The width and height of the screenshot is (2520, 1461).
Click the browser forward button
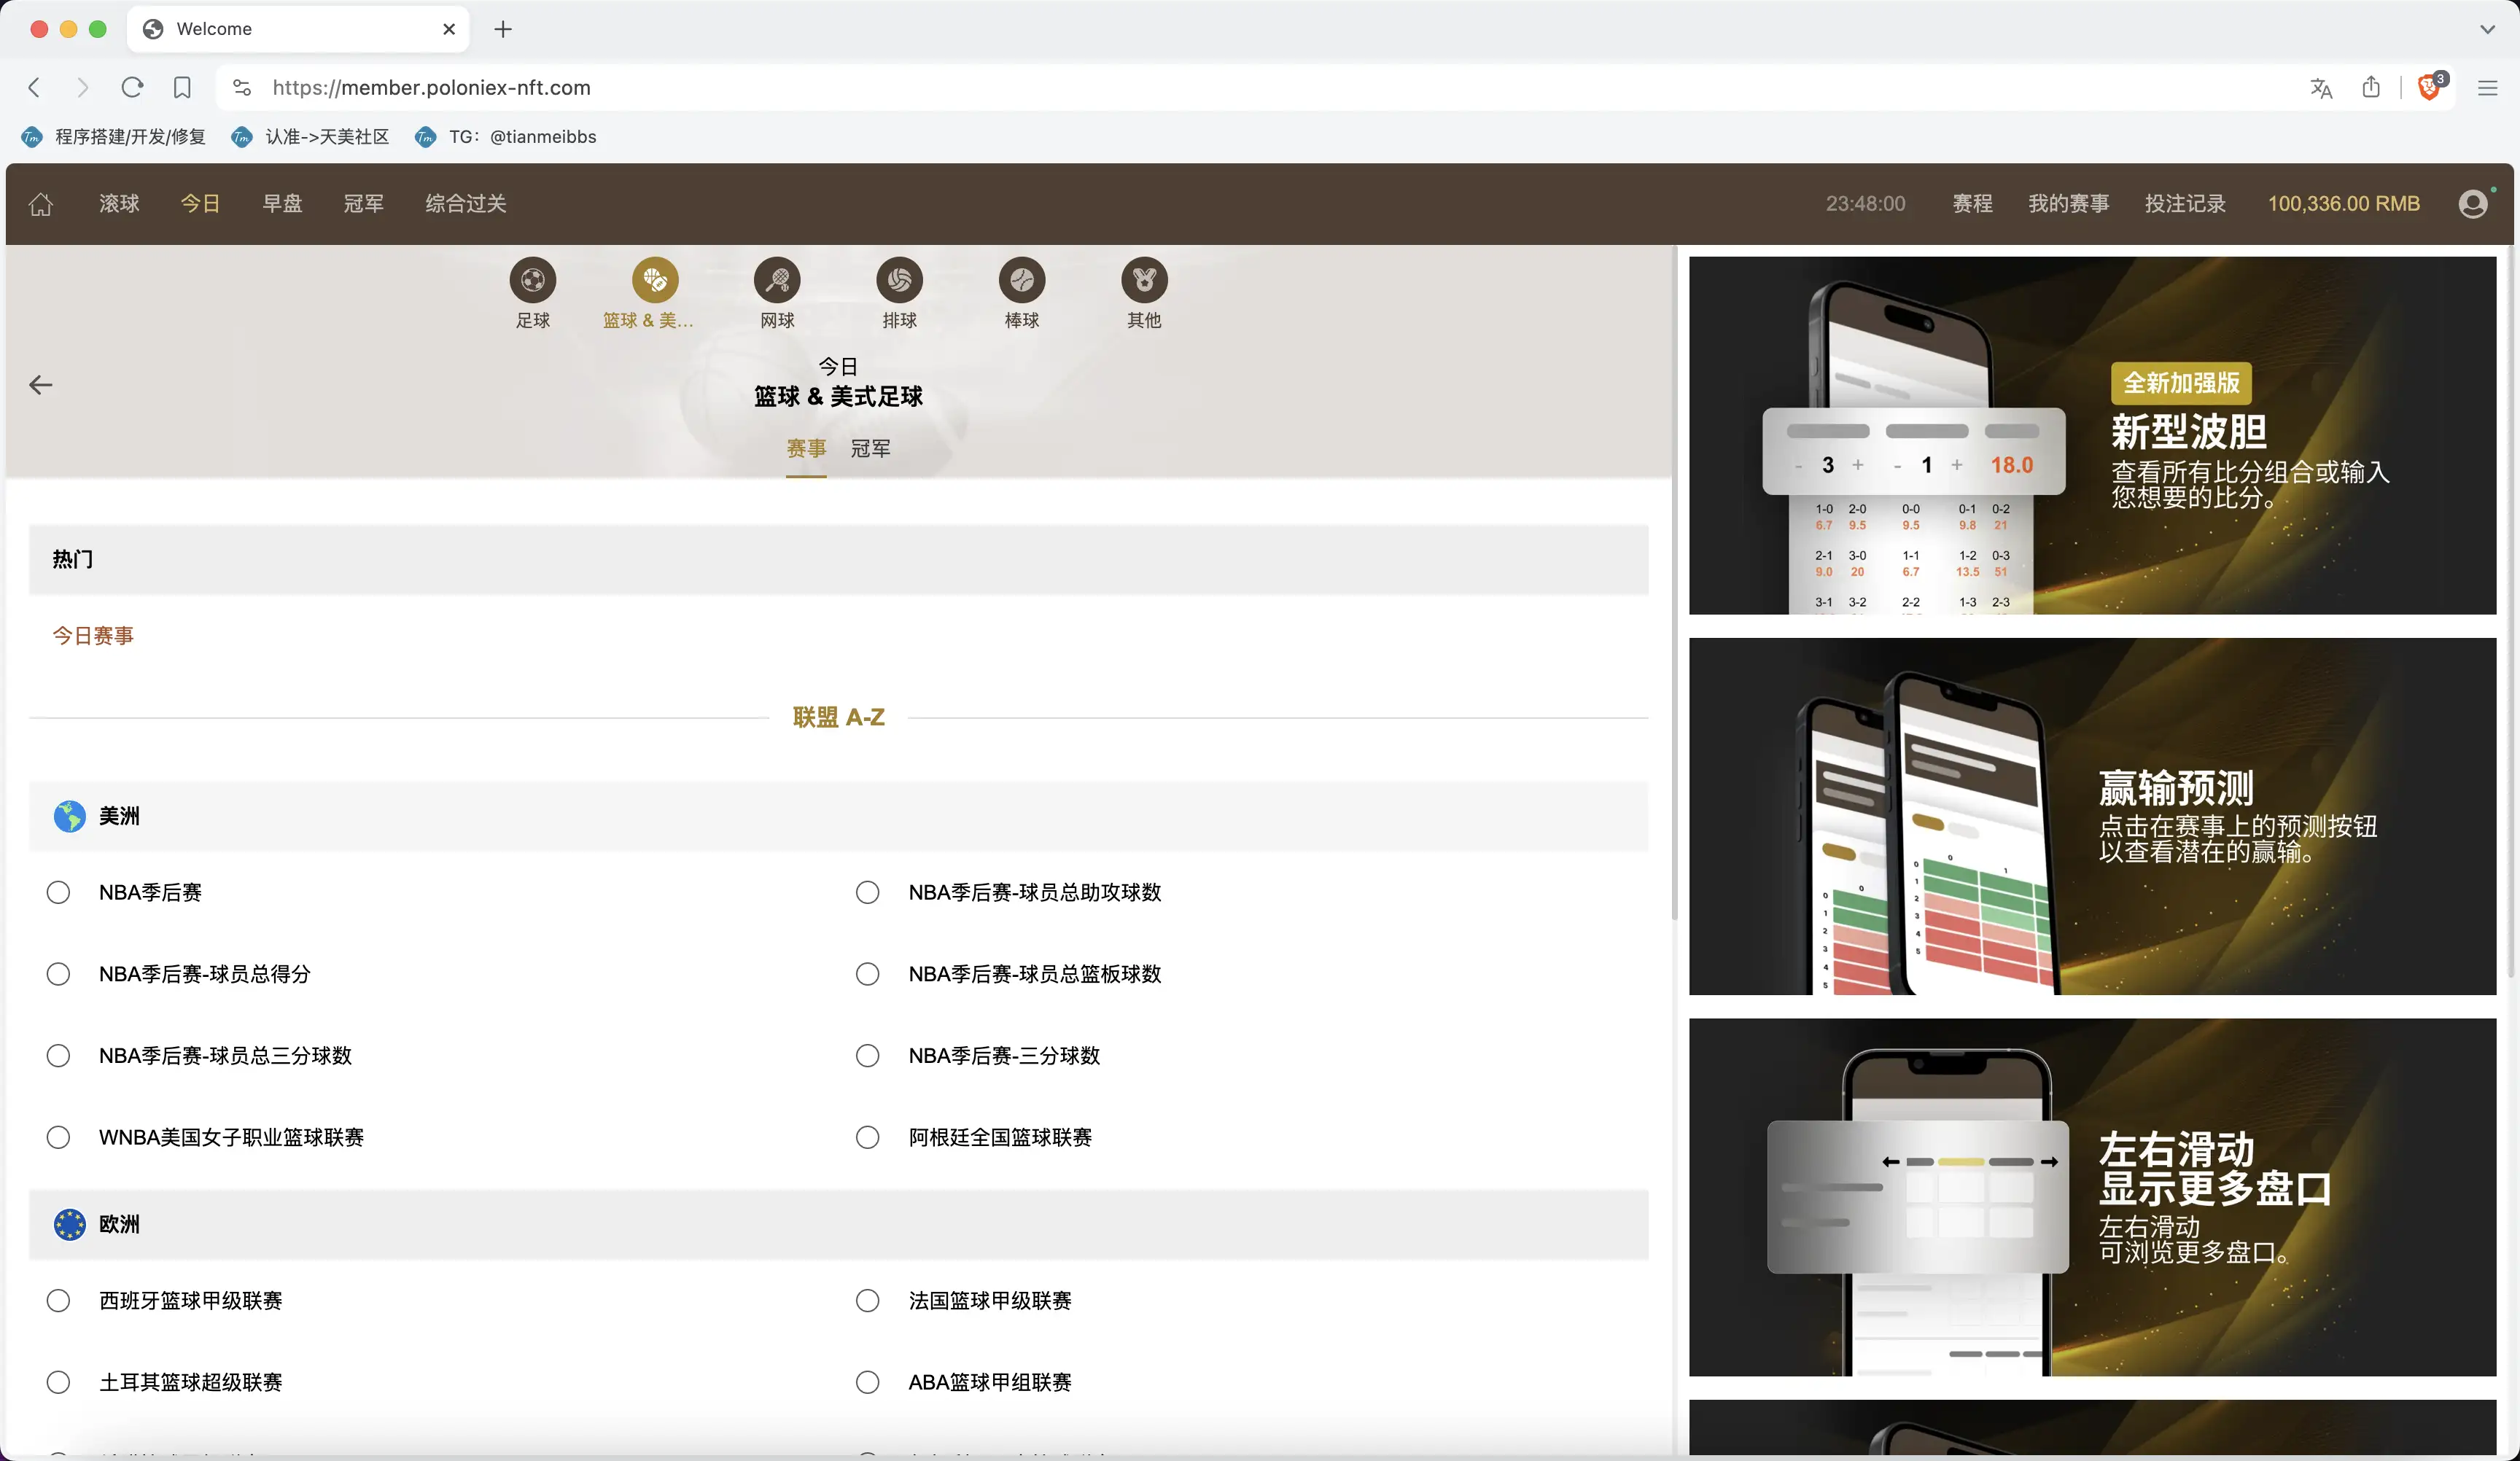click(x=83, y=88)
